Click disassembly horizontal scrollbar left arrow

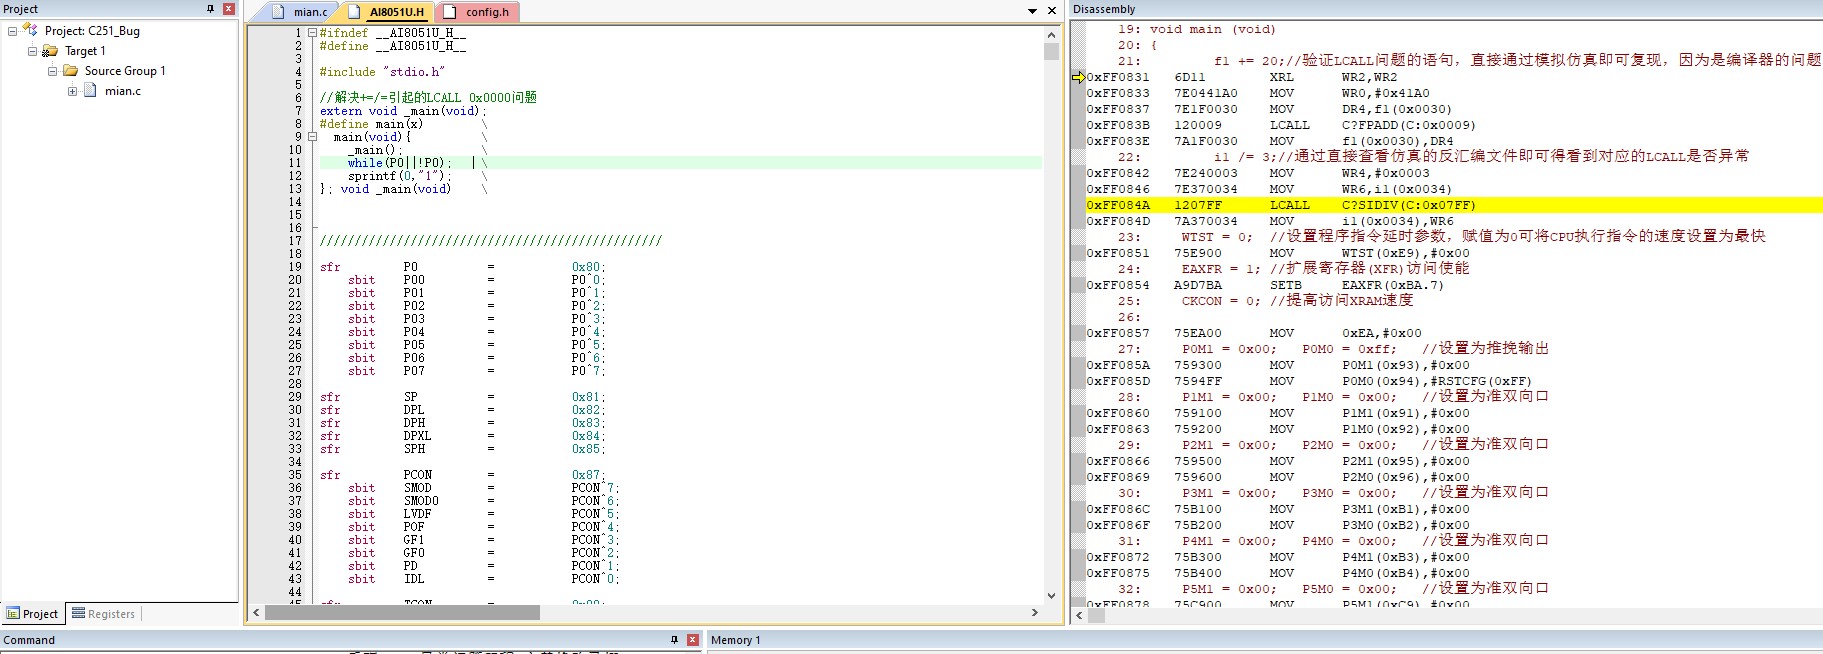click(x=1078, y=616)
